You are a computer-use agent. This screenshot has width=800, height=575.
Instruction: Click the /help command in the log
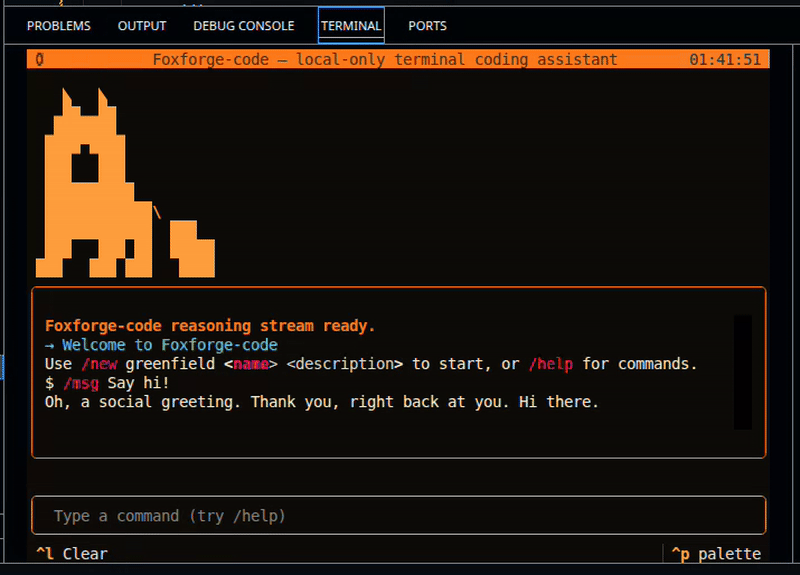coord(551,364)
